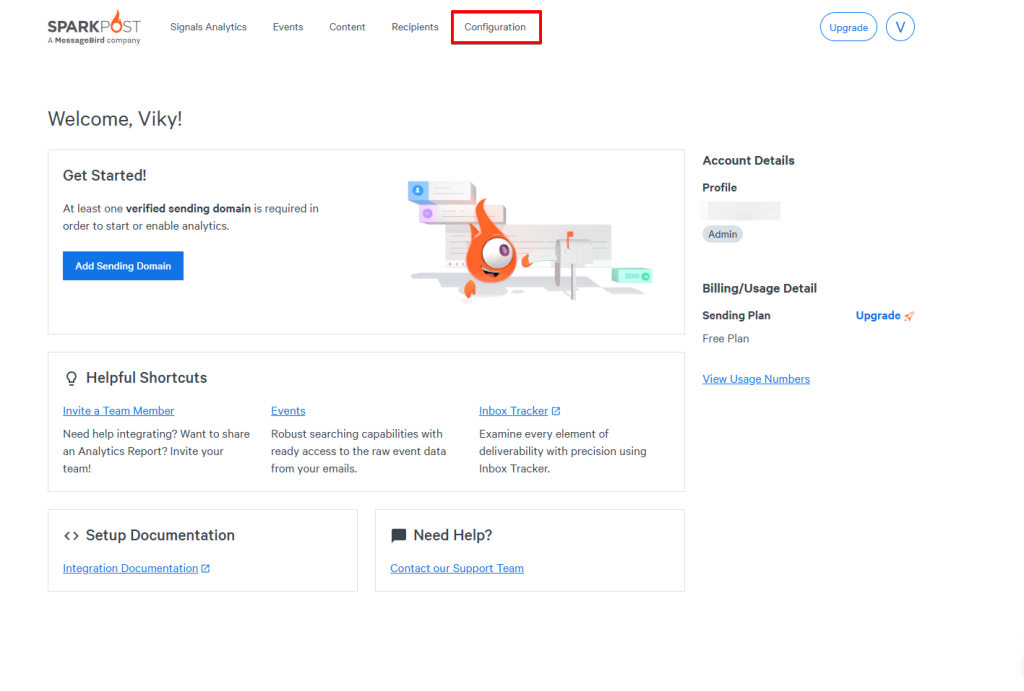1024x692 pixels.
Task: Click the lightbulb icon beside Helpful Shortcuts
Action: point(71,378)
